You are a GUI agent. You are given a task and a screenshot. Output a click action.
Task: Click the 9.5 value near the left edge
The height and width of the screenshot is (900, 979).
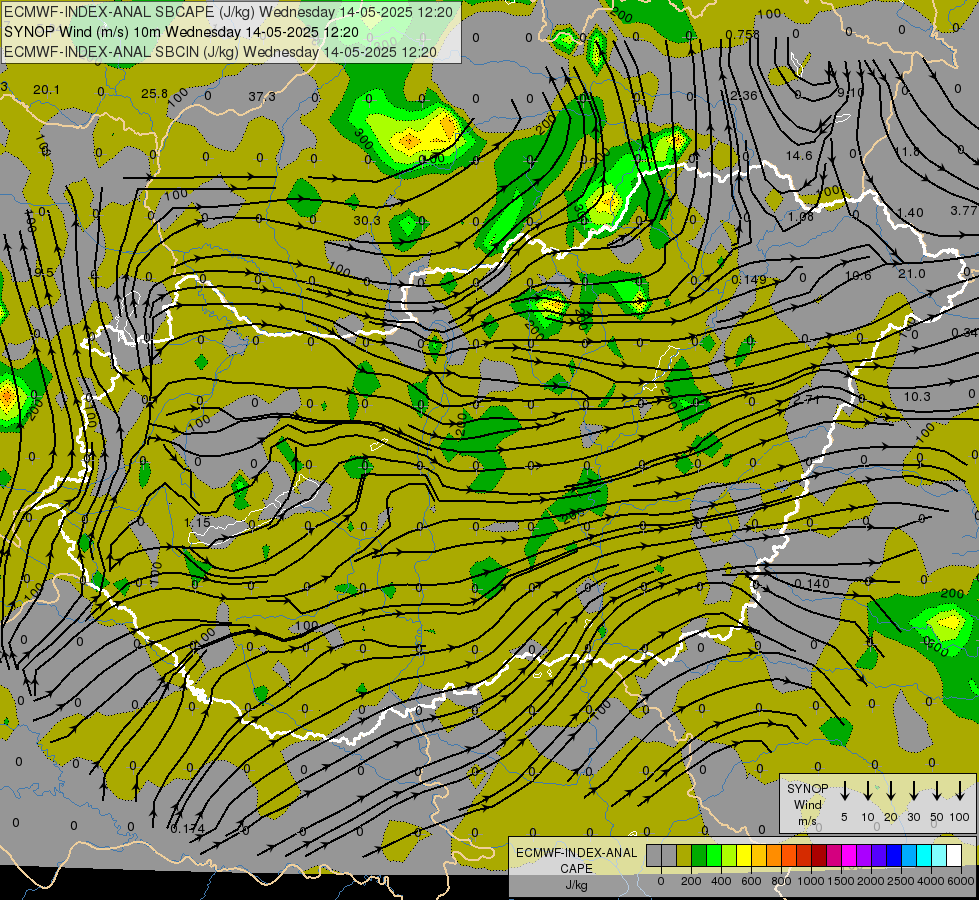(44, 272)
